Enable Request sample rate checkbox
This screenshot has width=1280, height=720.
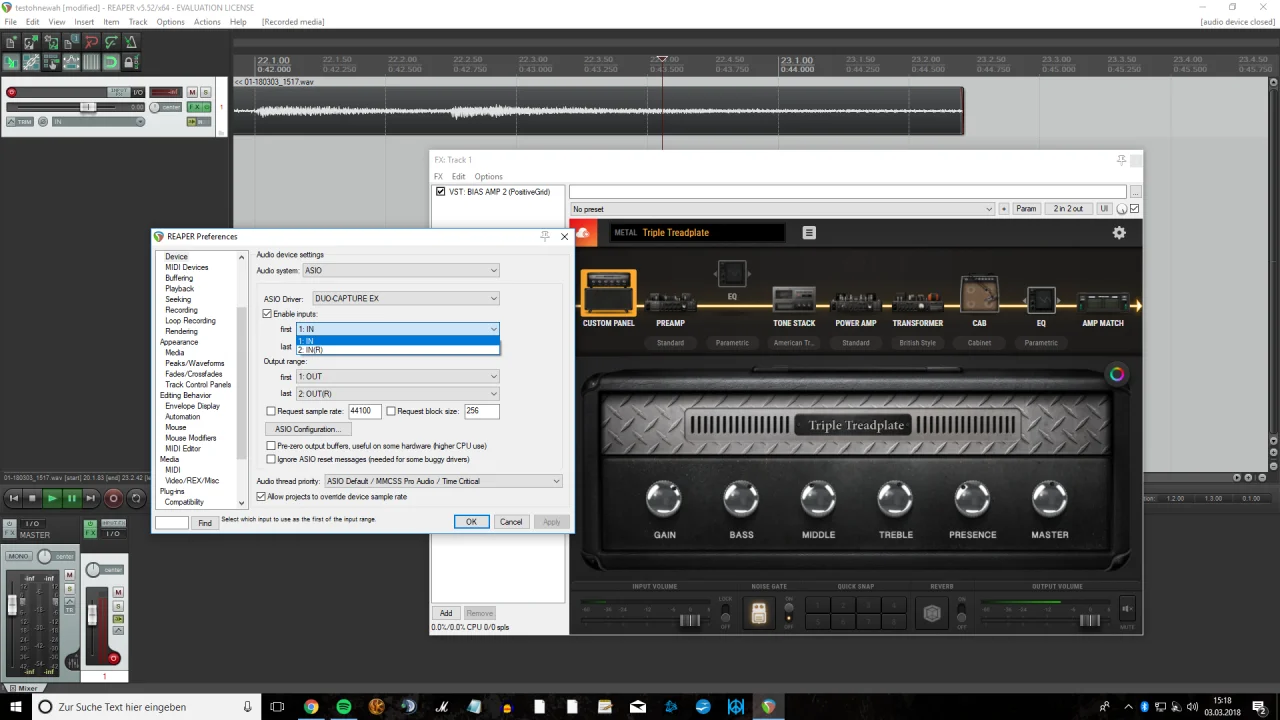tap(271, 411)
